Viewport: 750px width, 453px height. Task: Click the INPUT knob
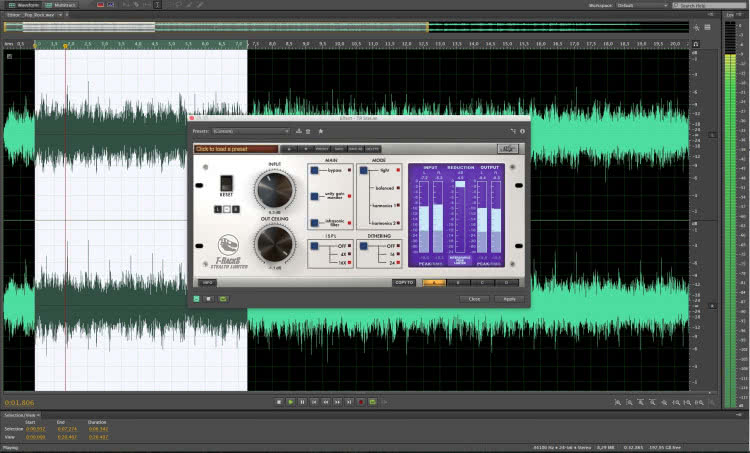click(x=275, y=189)
